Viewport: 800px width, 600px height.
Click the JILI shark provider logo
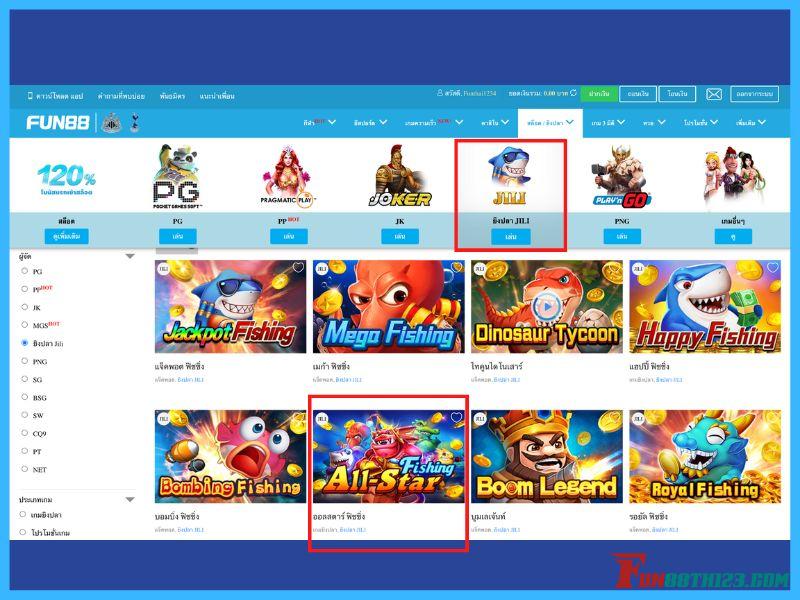pos(510,176)
